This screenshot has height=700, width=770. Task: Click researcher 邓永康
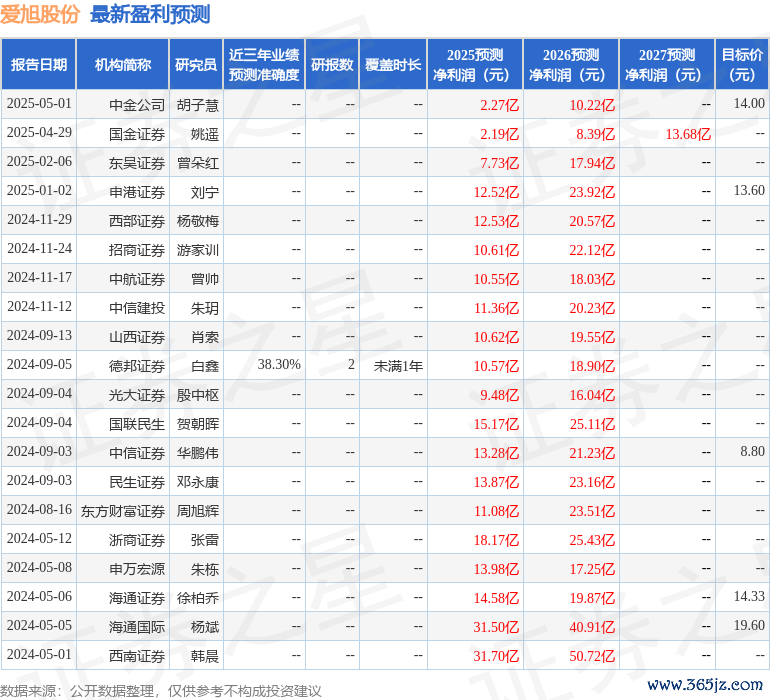click(198, 482)
